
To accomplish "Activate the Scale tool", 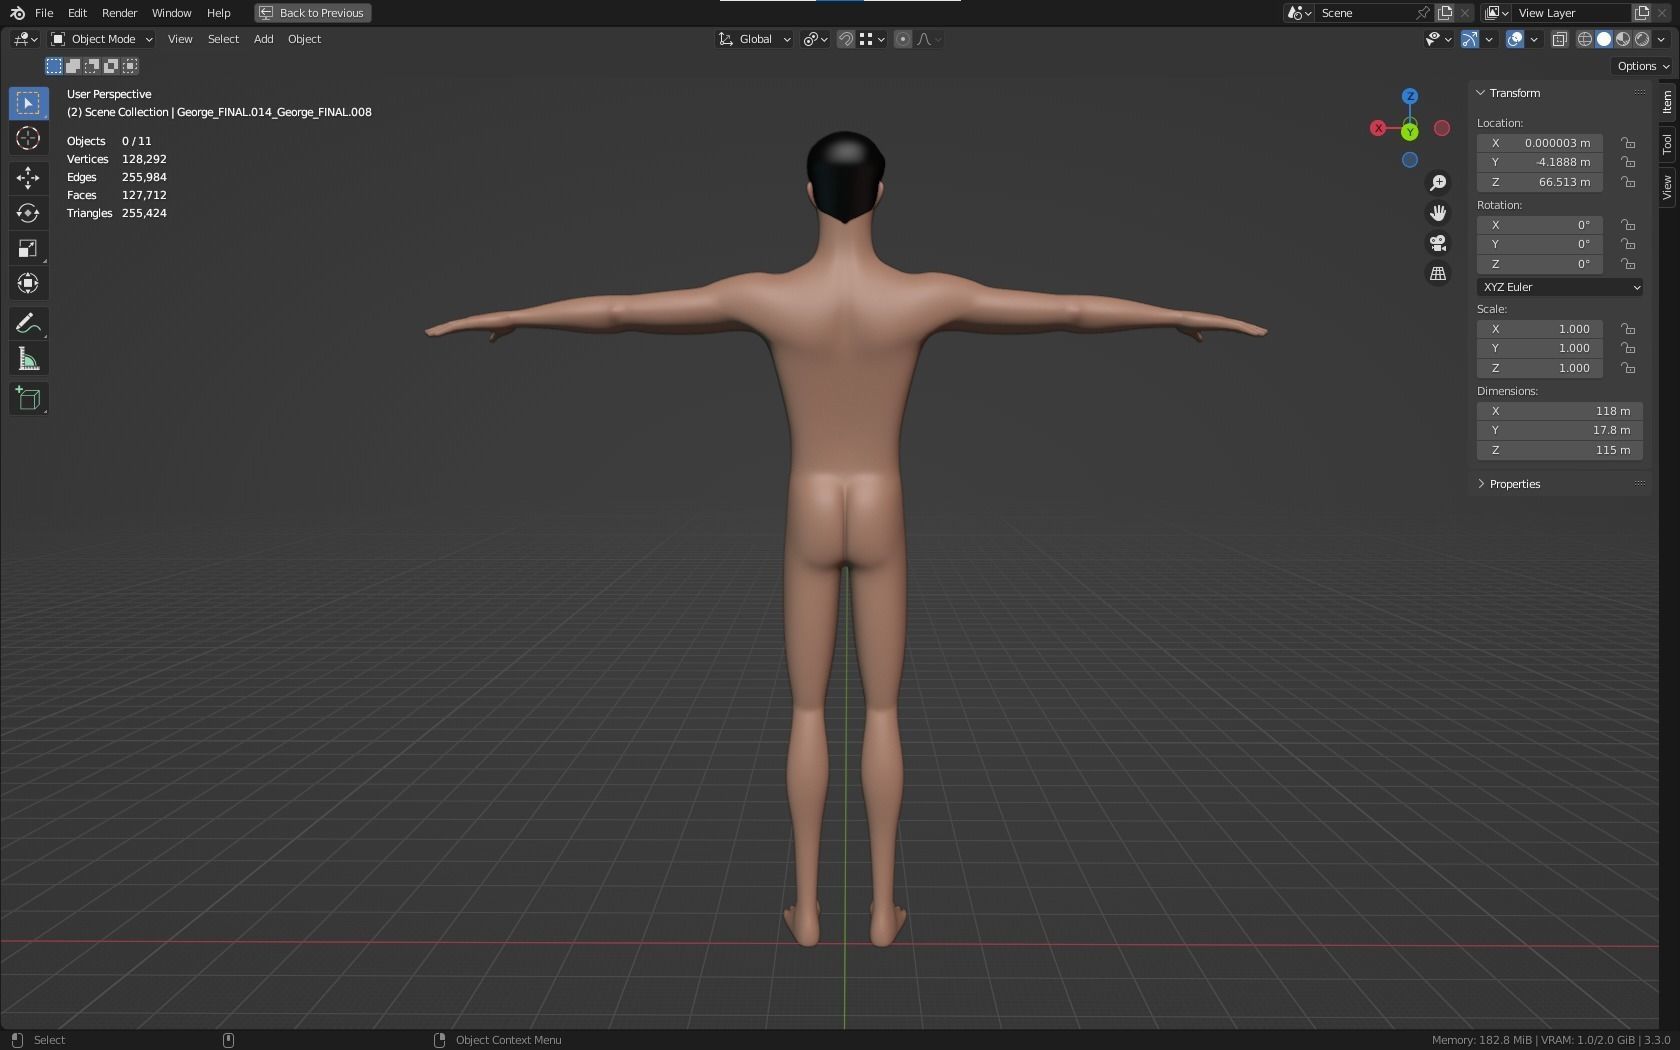I will pyautogui.click(x=28, y=248).
